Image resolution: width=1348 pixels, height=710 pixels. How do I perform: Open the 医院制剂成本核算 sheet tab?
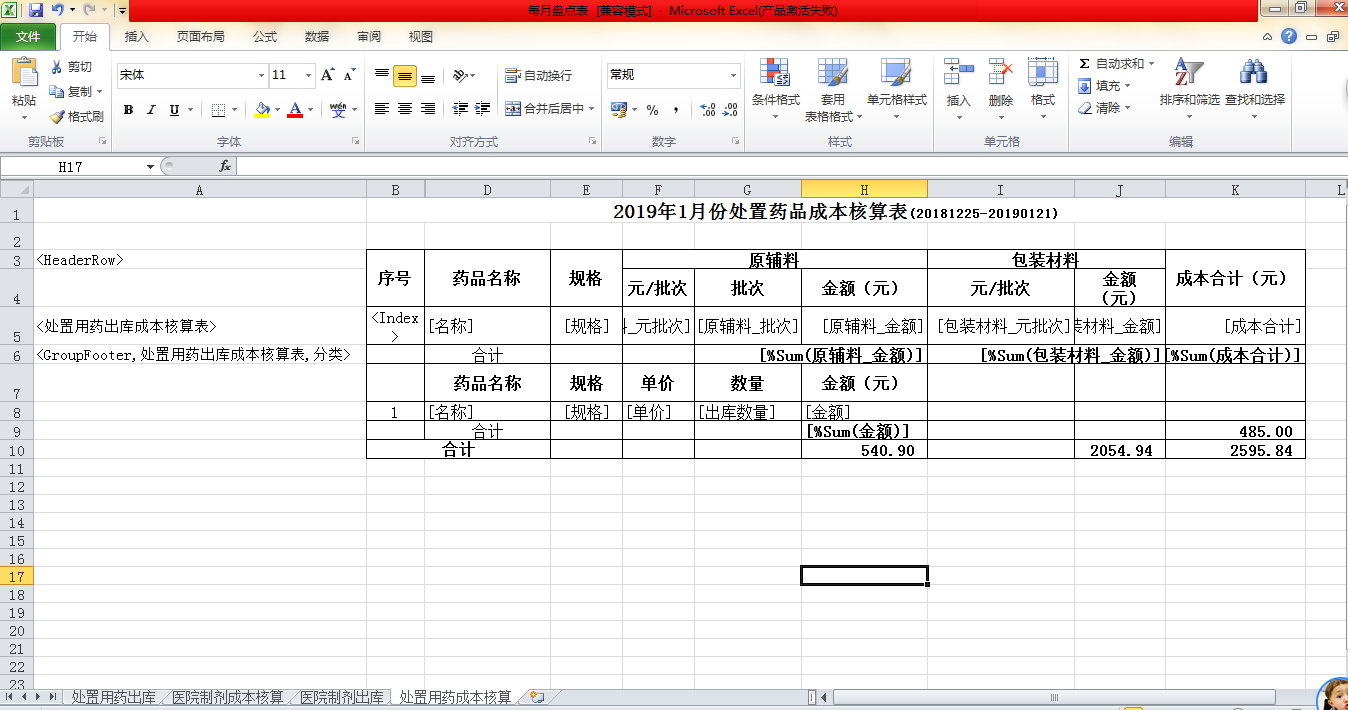coord(227,697)
